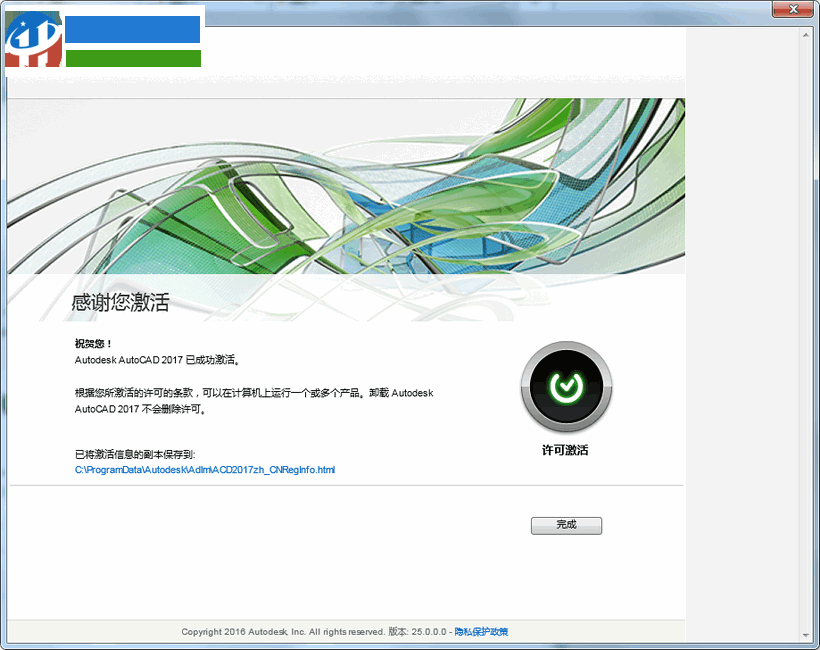
Task: Click the green license activation checkmark icon
Action: pos(565,385)
